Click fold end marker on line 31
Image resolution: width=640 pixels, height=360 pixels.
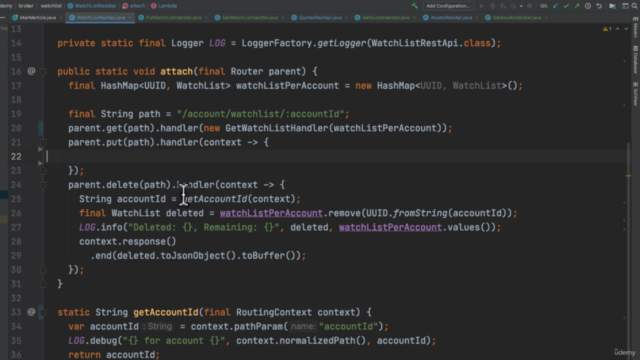coord(43,284)
